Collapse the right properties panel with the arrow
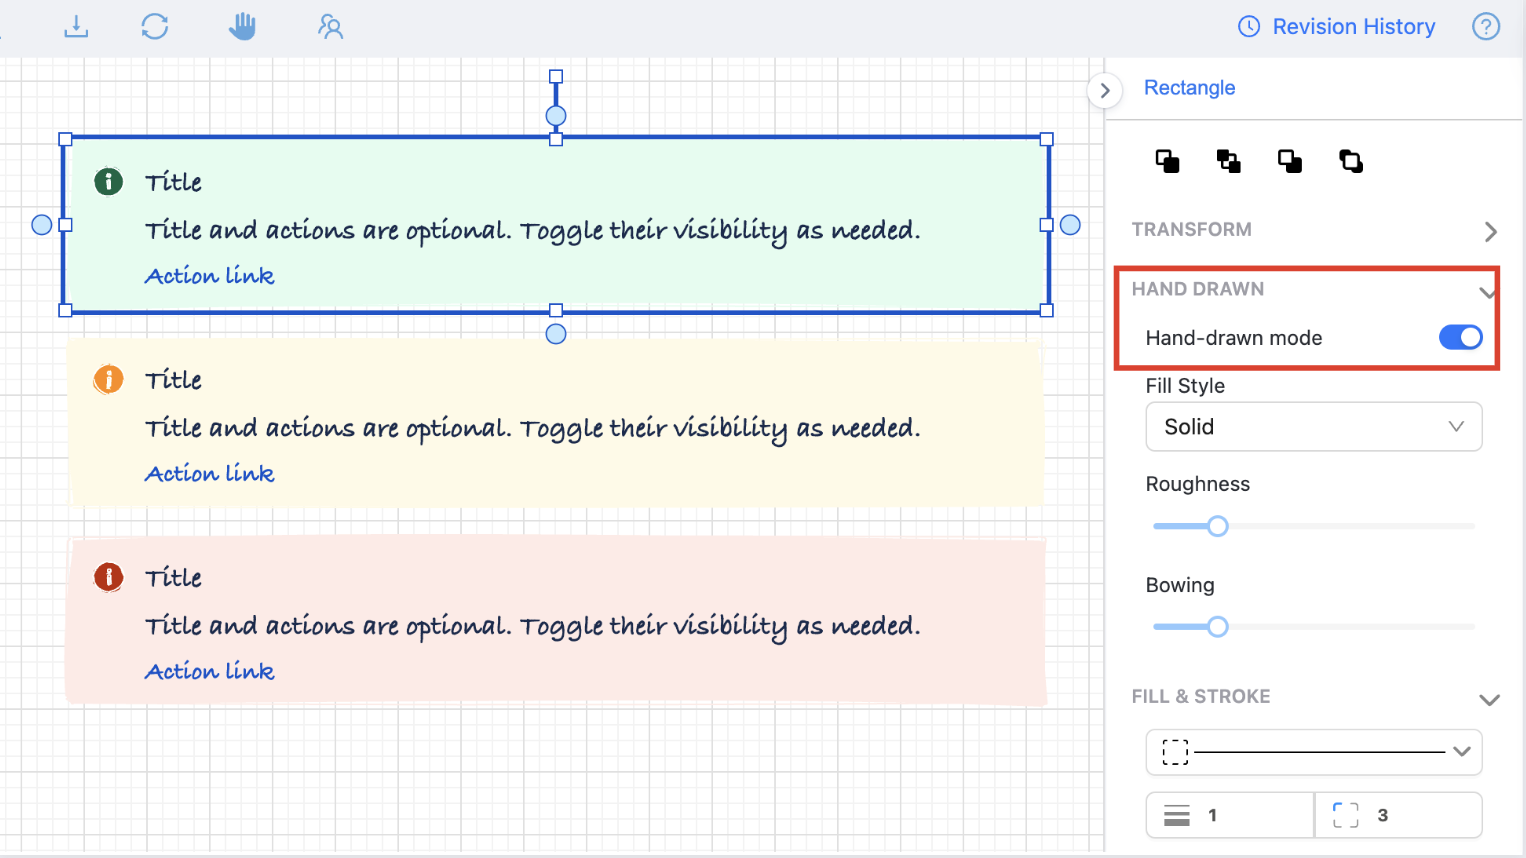The width and height of the screenshot is (1526, 858). [x=1104, y=90]
